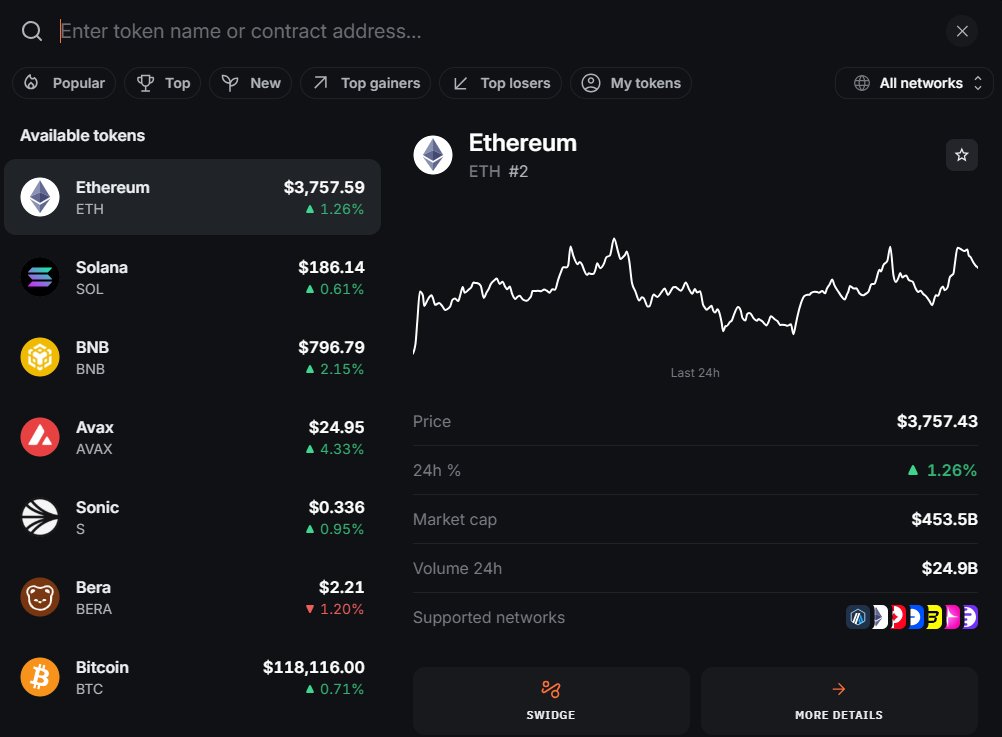Click the Avax coin icon
1002x737 pixels.
click(x=40, y=437)
